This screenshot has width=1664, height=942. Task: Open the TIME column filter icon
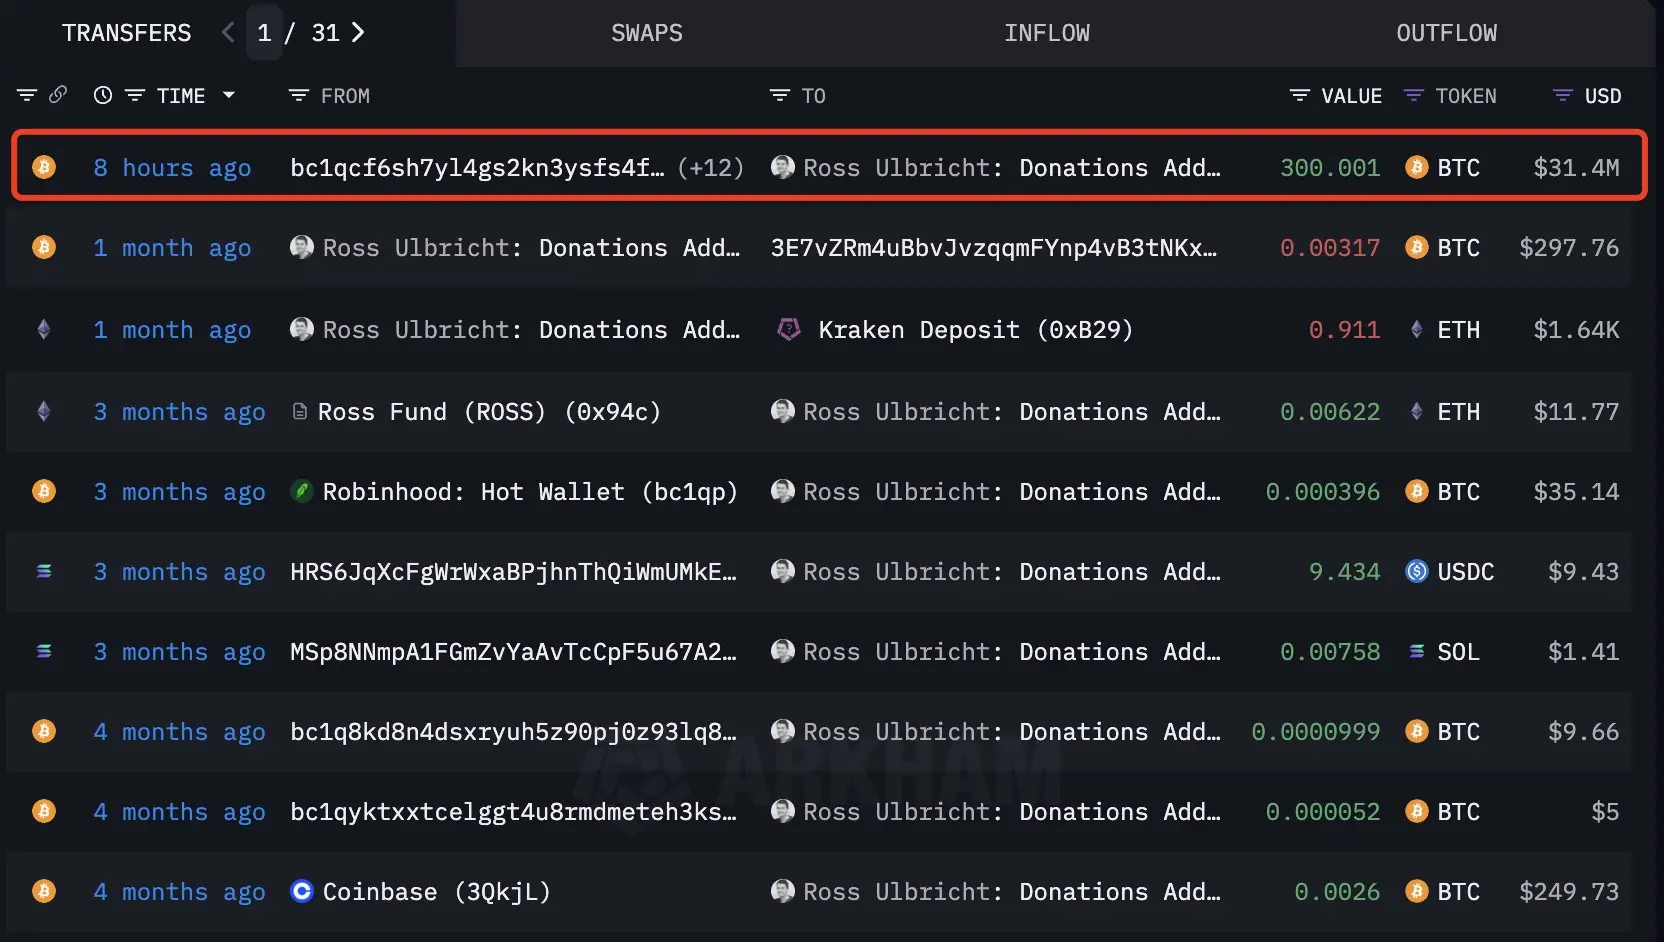pos(134,95)
